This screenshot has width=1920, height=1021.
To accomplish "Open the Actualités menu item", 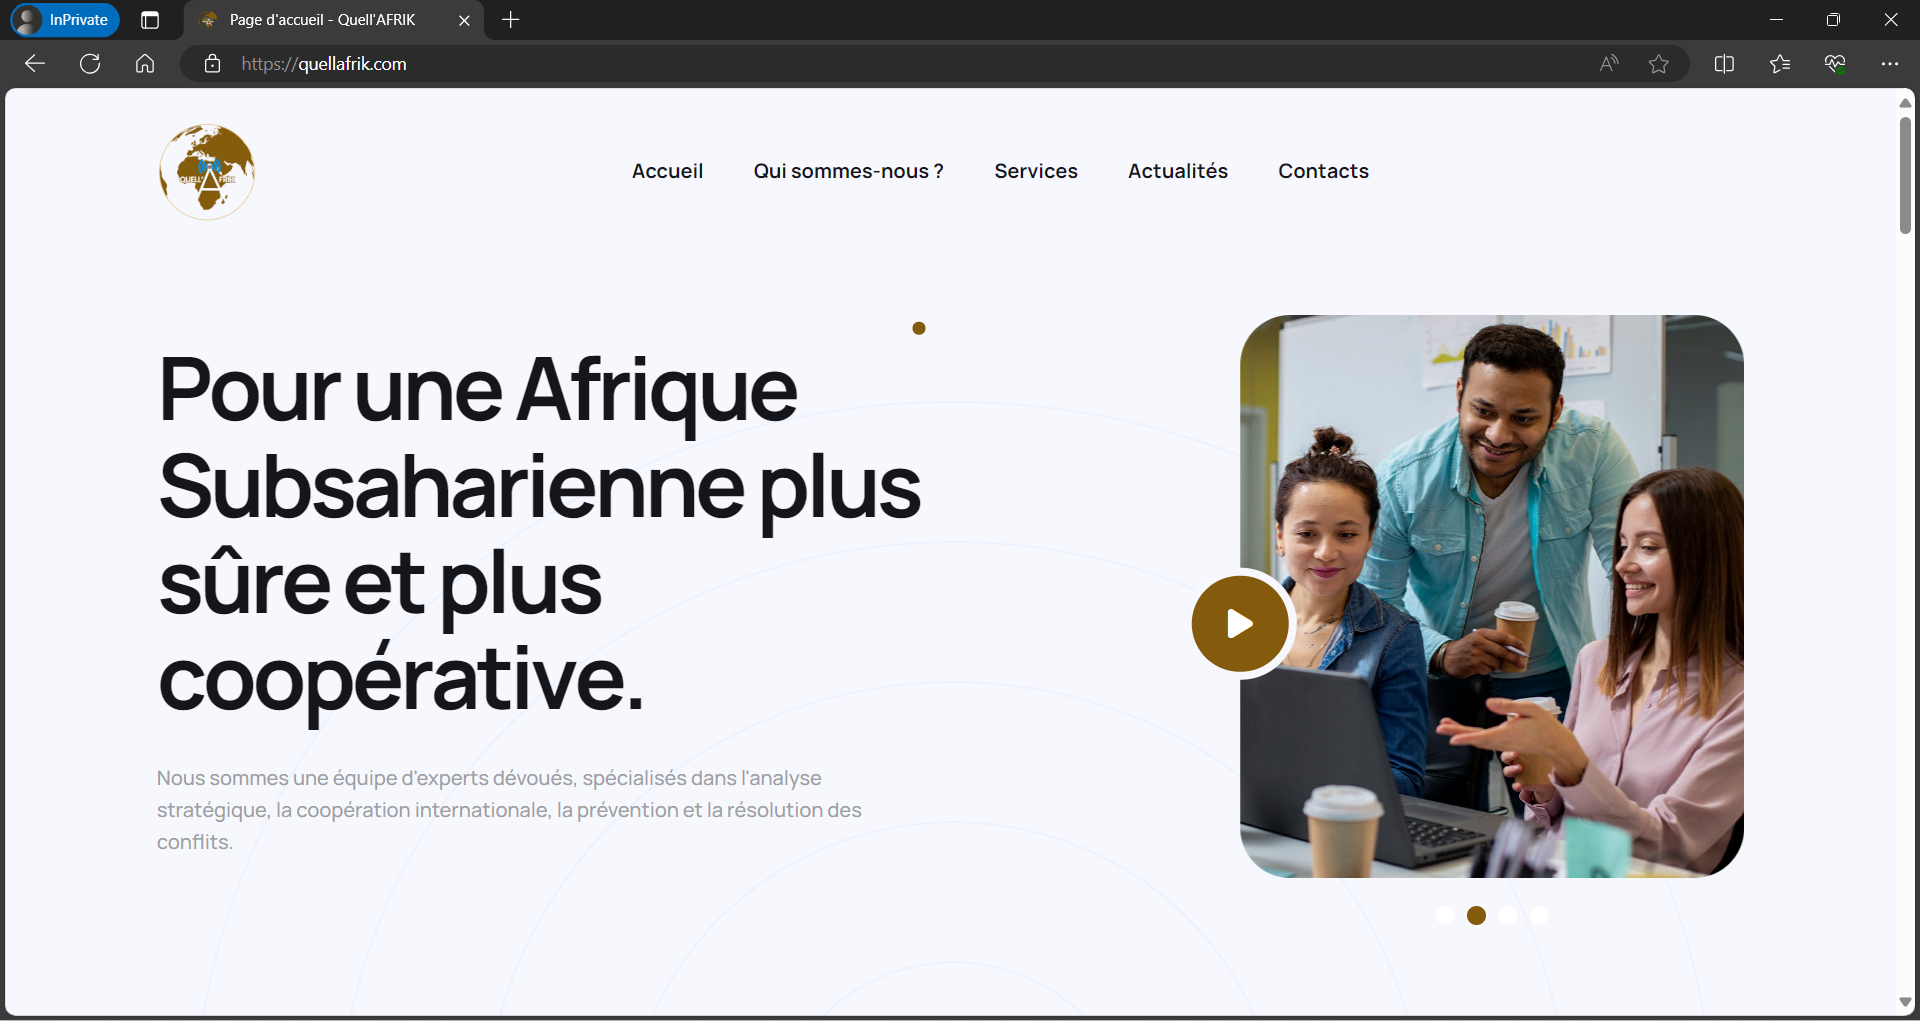I will tap(1178, 171).
